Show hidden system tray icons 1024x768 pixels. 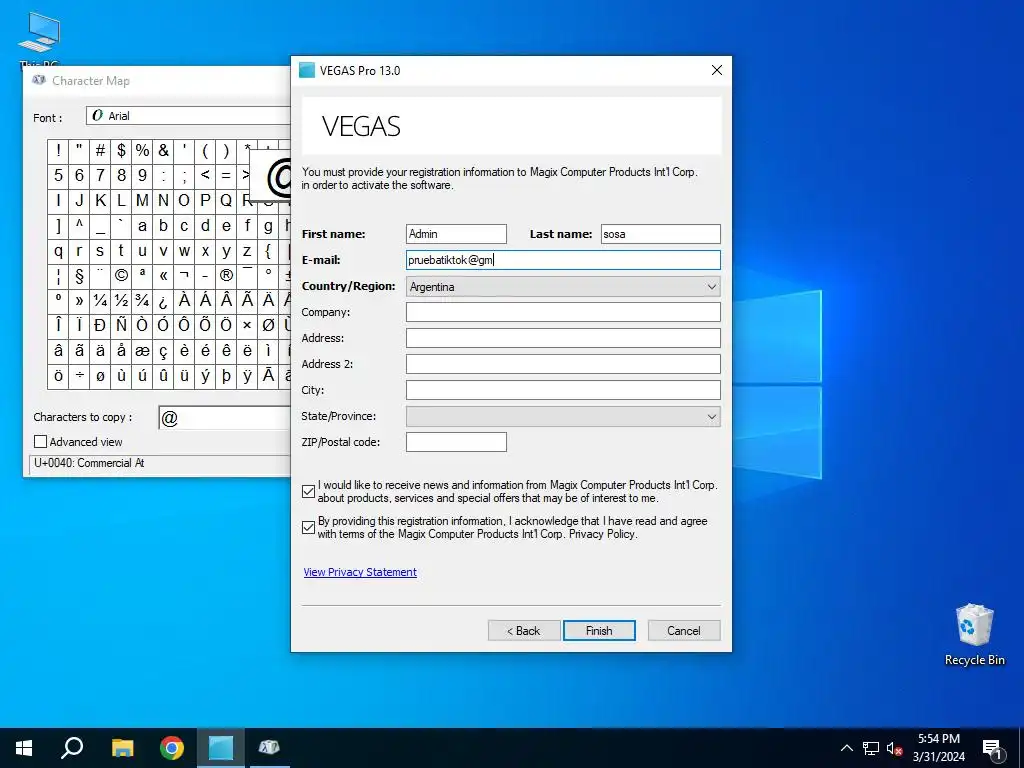[x=846, y=748]
